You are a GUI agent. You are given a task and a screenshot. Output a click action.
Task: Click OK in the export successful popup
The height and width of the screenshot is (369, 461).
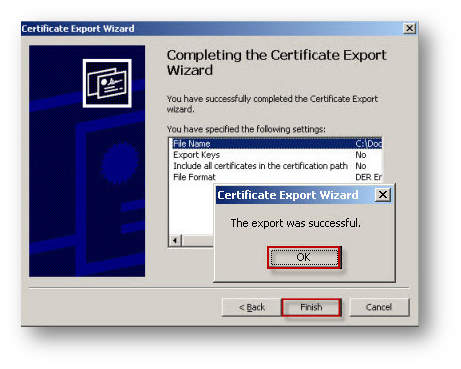[304, 257]
